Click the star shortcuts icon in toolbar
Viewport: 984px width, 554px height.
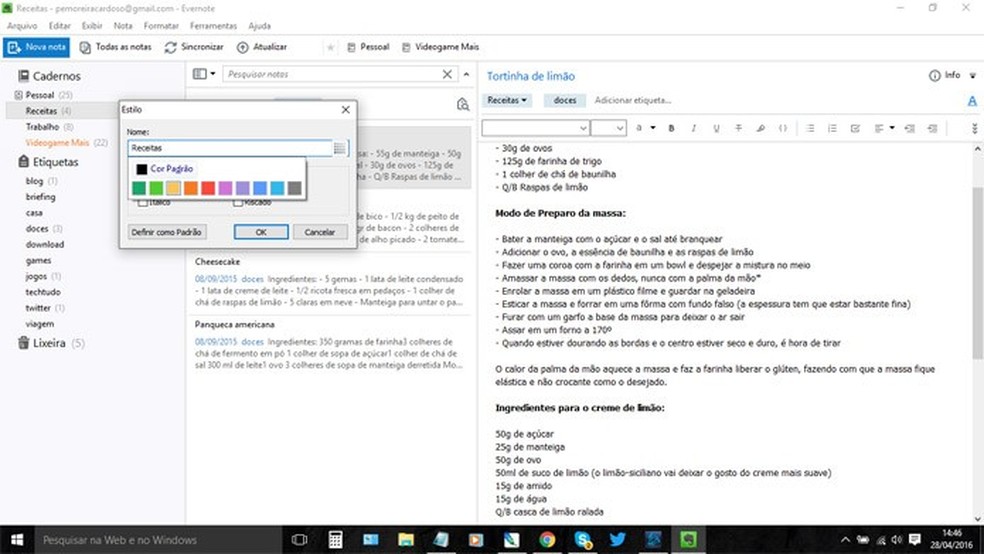click(x=331, y=47)
